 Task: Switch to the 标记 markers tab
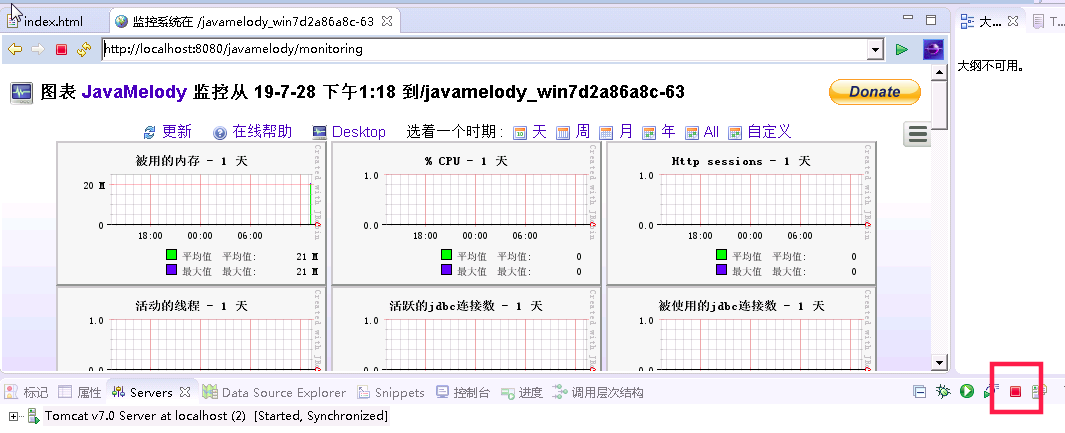(x=26, y=392)
